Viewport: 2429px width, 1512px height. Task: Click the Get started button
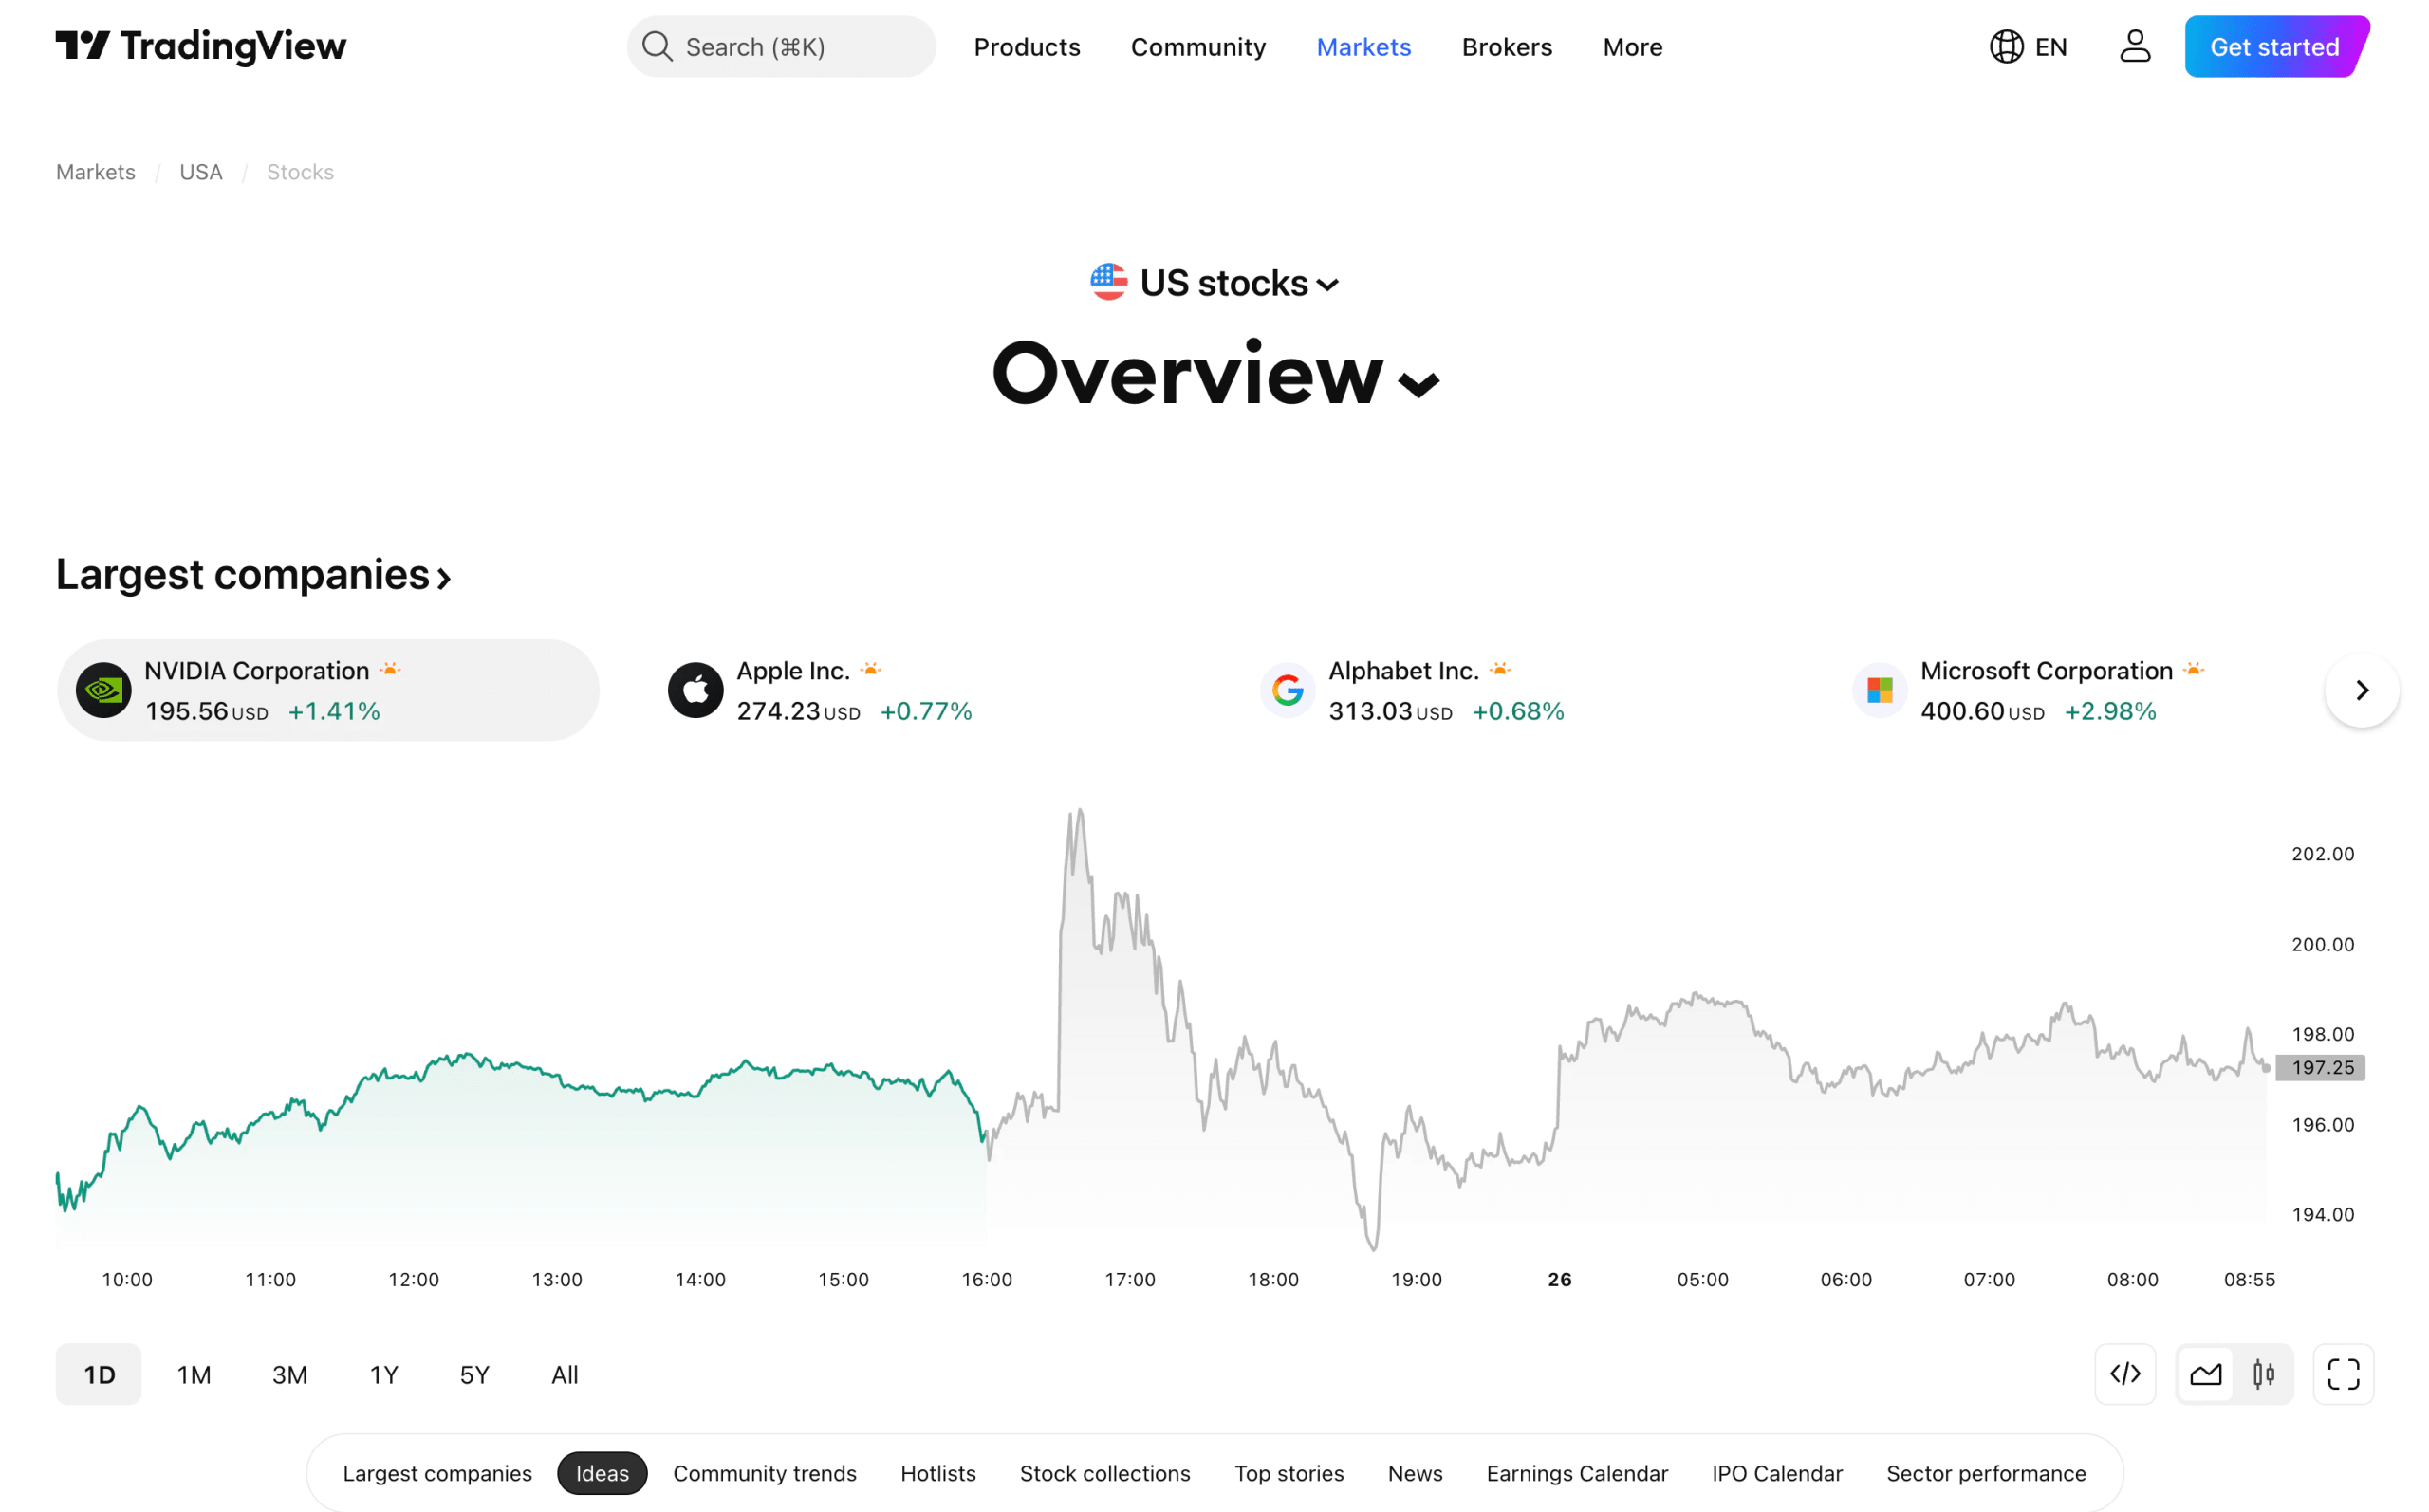(2274, 46)
